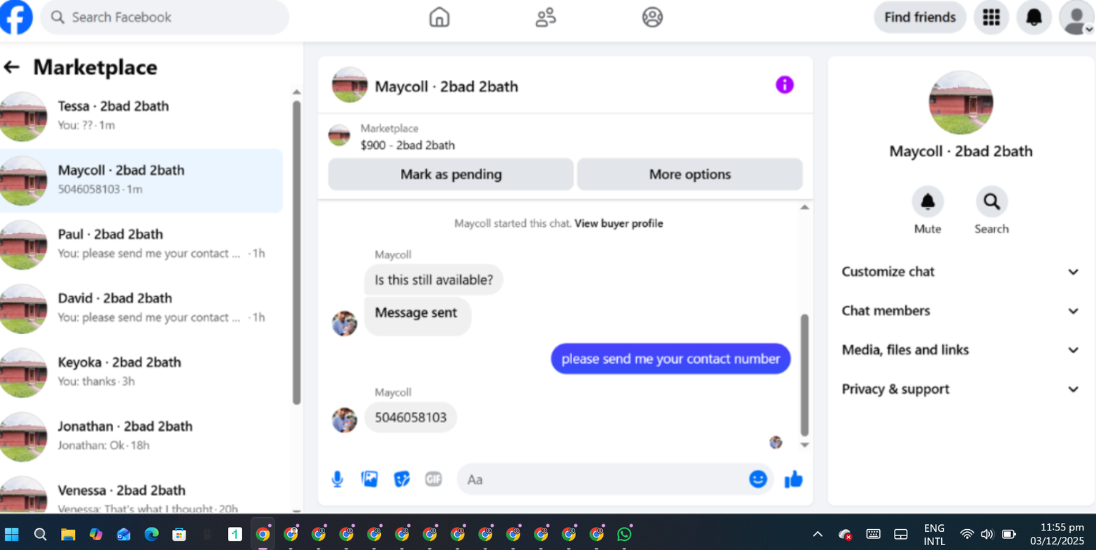Click the purple conversation info icon

[784, 85]
